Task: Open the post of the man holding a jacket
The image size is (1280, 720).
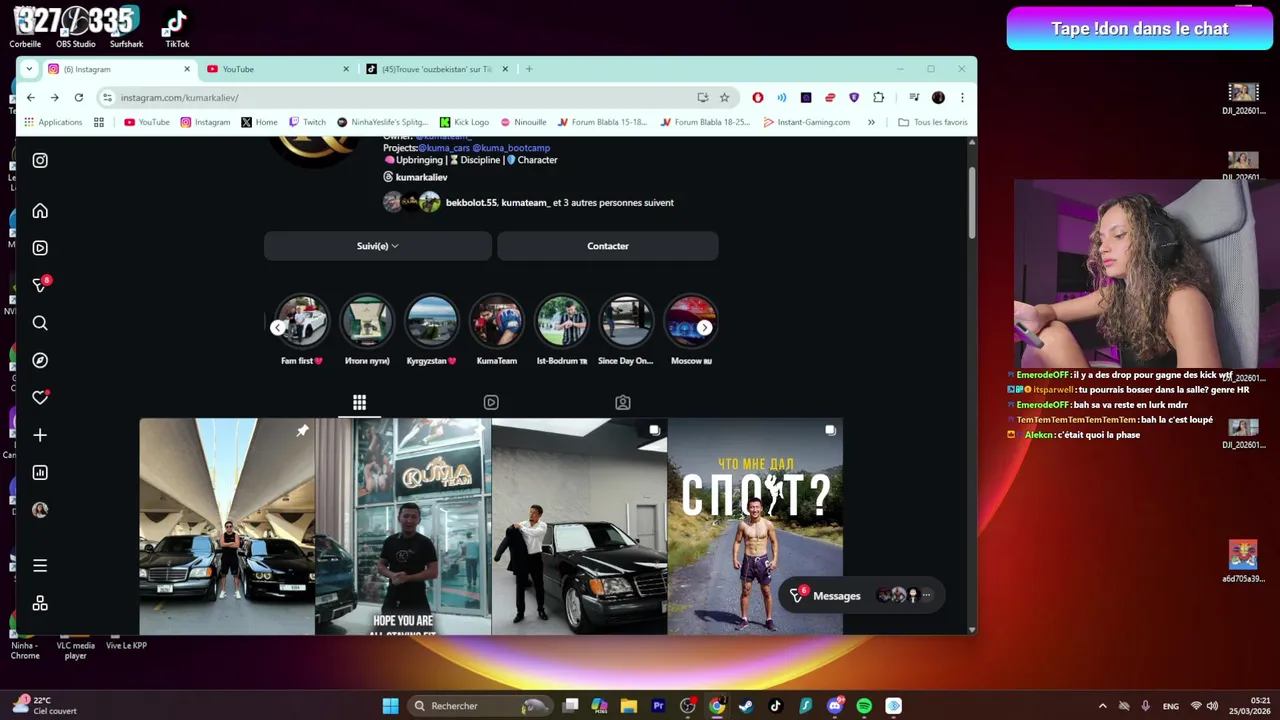Action: pyautogui.click(x=579, y=526)
